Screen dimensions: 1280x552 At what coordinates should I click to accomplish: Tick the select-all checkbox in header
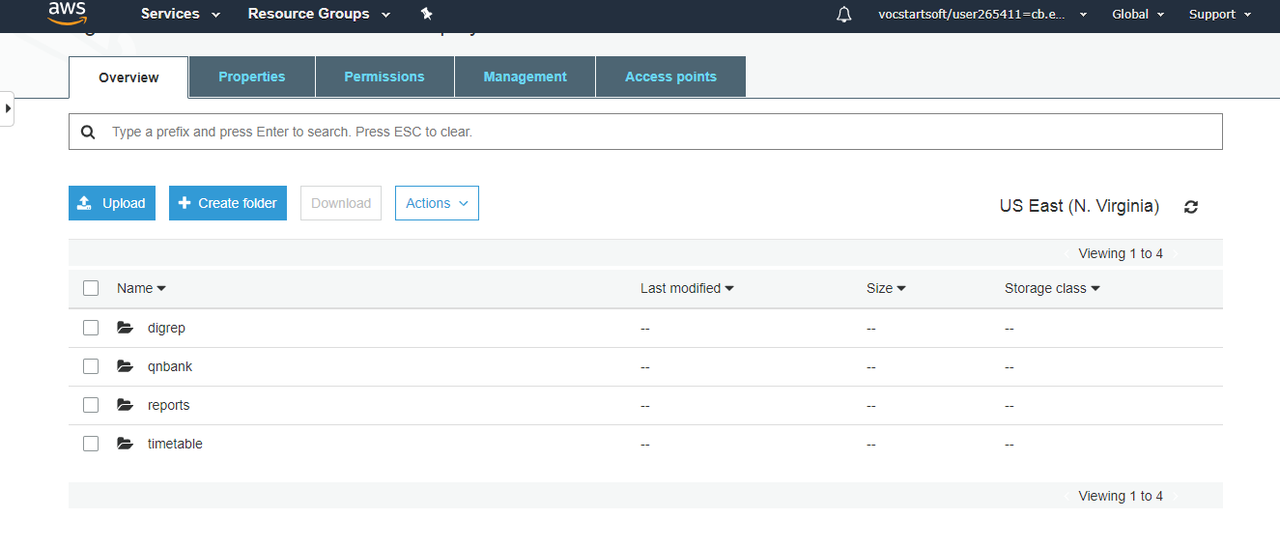point(91,288)
